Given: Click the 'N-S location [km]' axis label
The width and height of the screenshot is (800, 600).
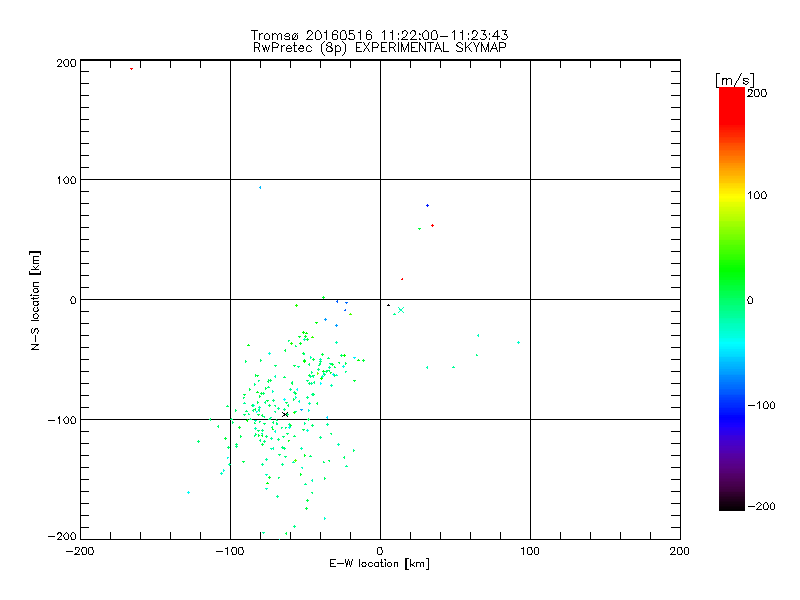Looking at the screenshot, I should click(35, 300).
